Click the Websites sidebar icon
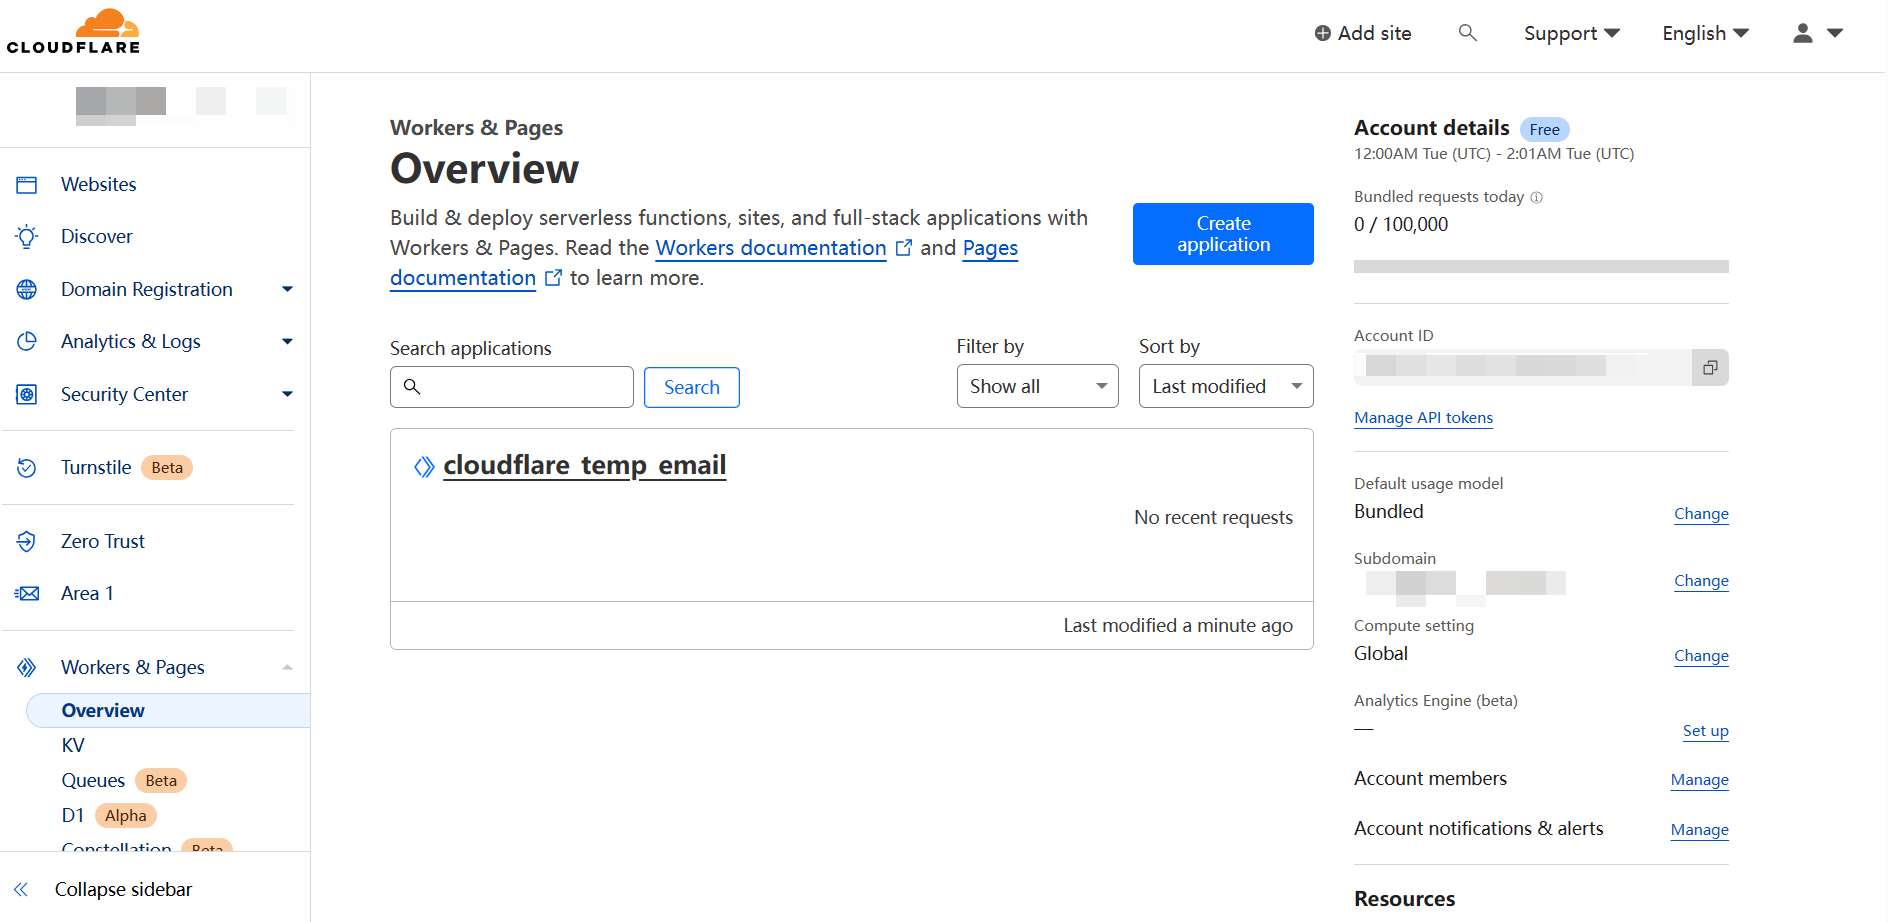 tap(27, 185)
